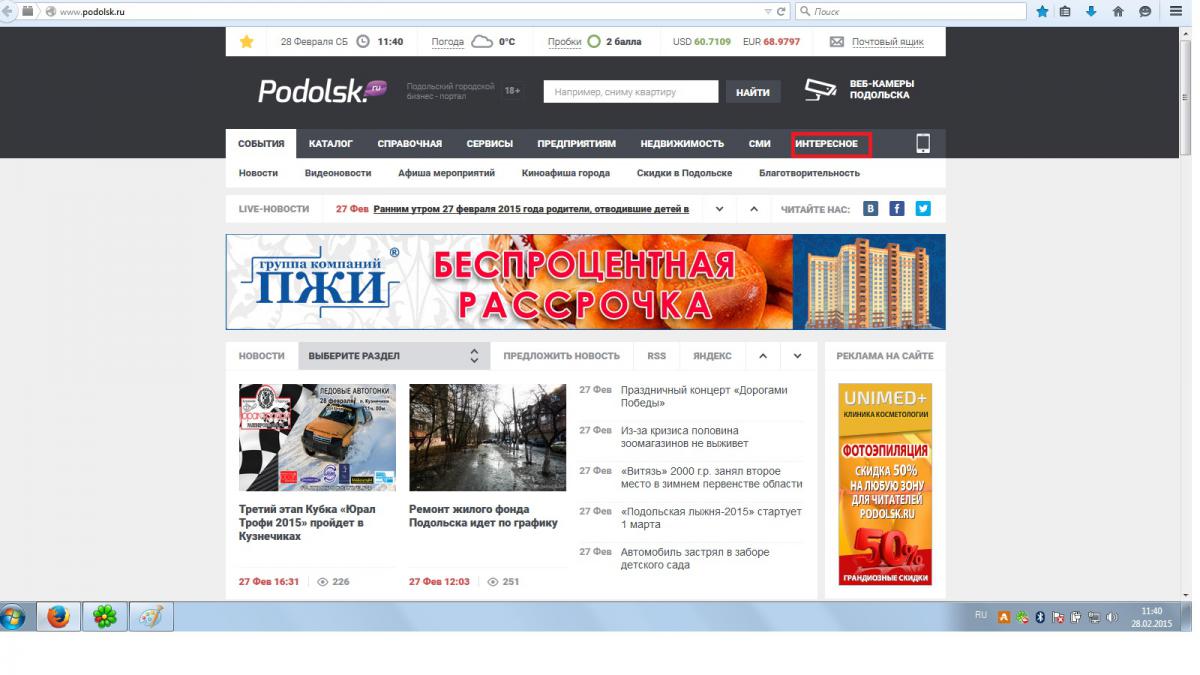Screen dimensions: 1200x675
Task: Open the site's Facebook page icon
Action: [x=897, y=209]
